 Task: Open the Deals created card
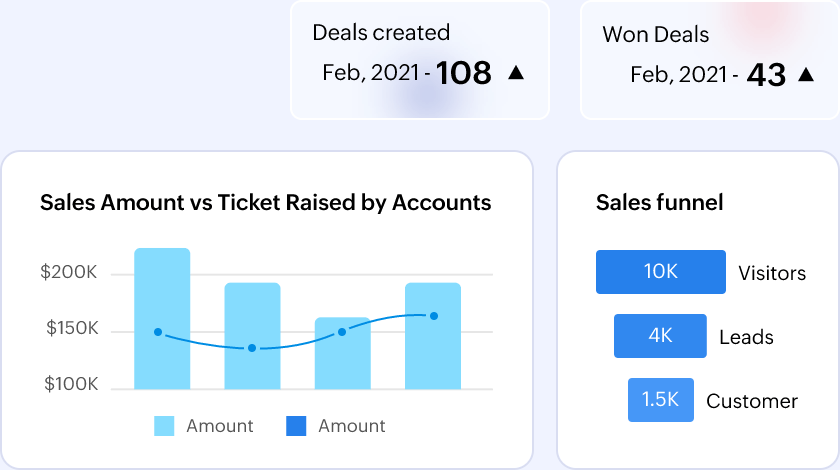pyautogui.click(x=420, y=60)
